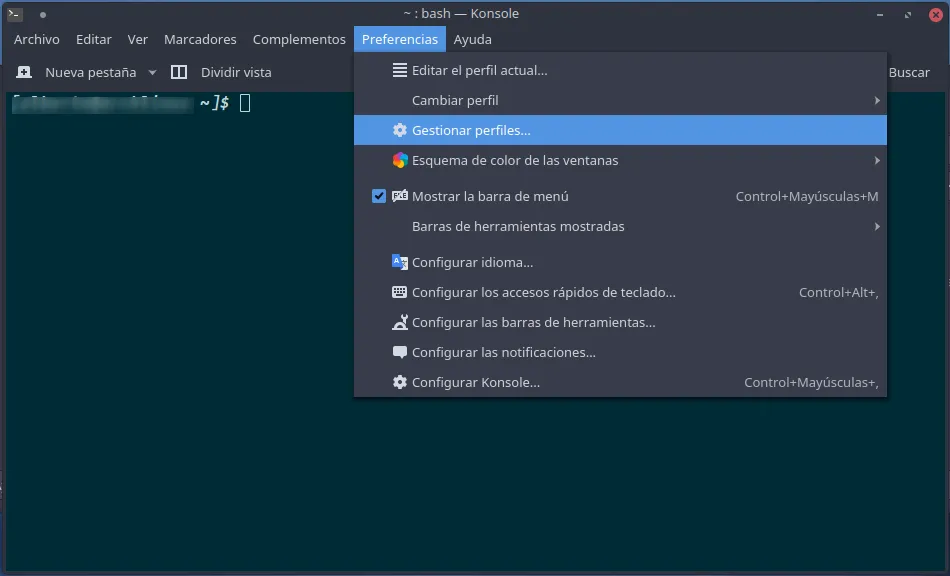Click the speech bubble notifications icon
The width and height of the screenshot is (950, 576).
click(x=400, y=352)
